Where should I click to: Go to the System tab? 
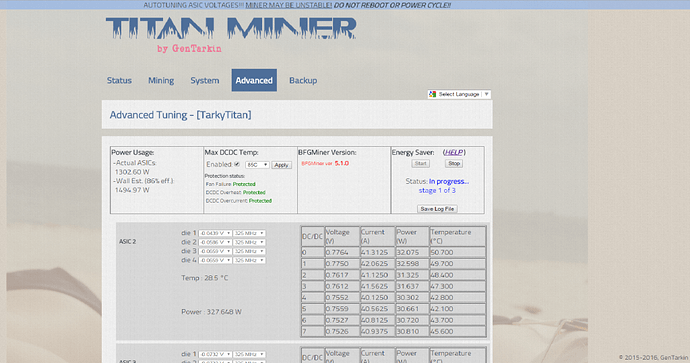[x=205, y=81]
